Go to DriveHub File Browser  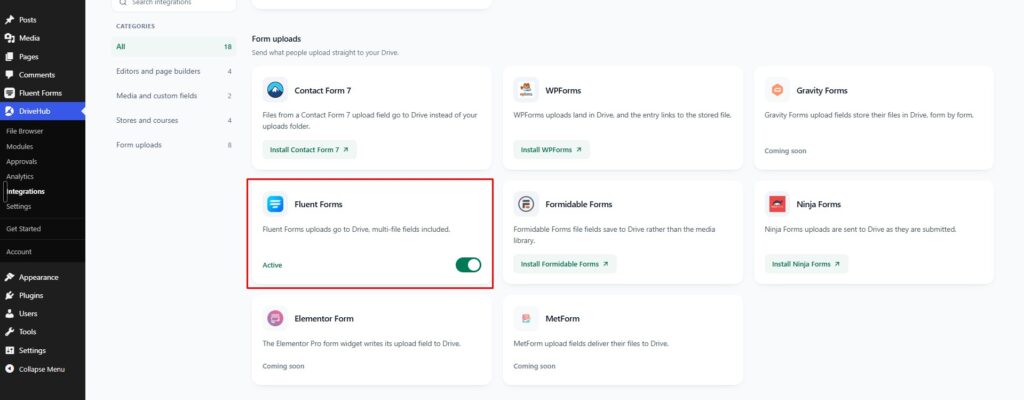pyautogui.click(x=25, y=131)
